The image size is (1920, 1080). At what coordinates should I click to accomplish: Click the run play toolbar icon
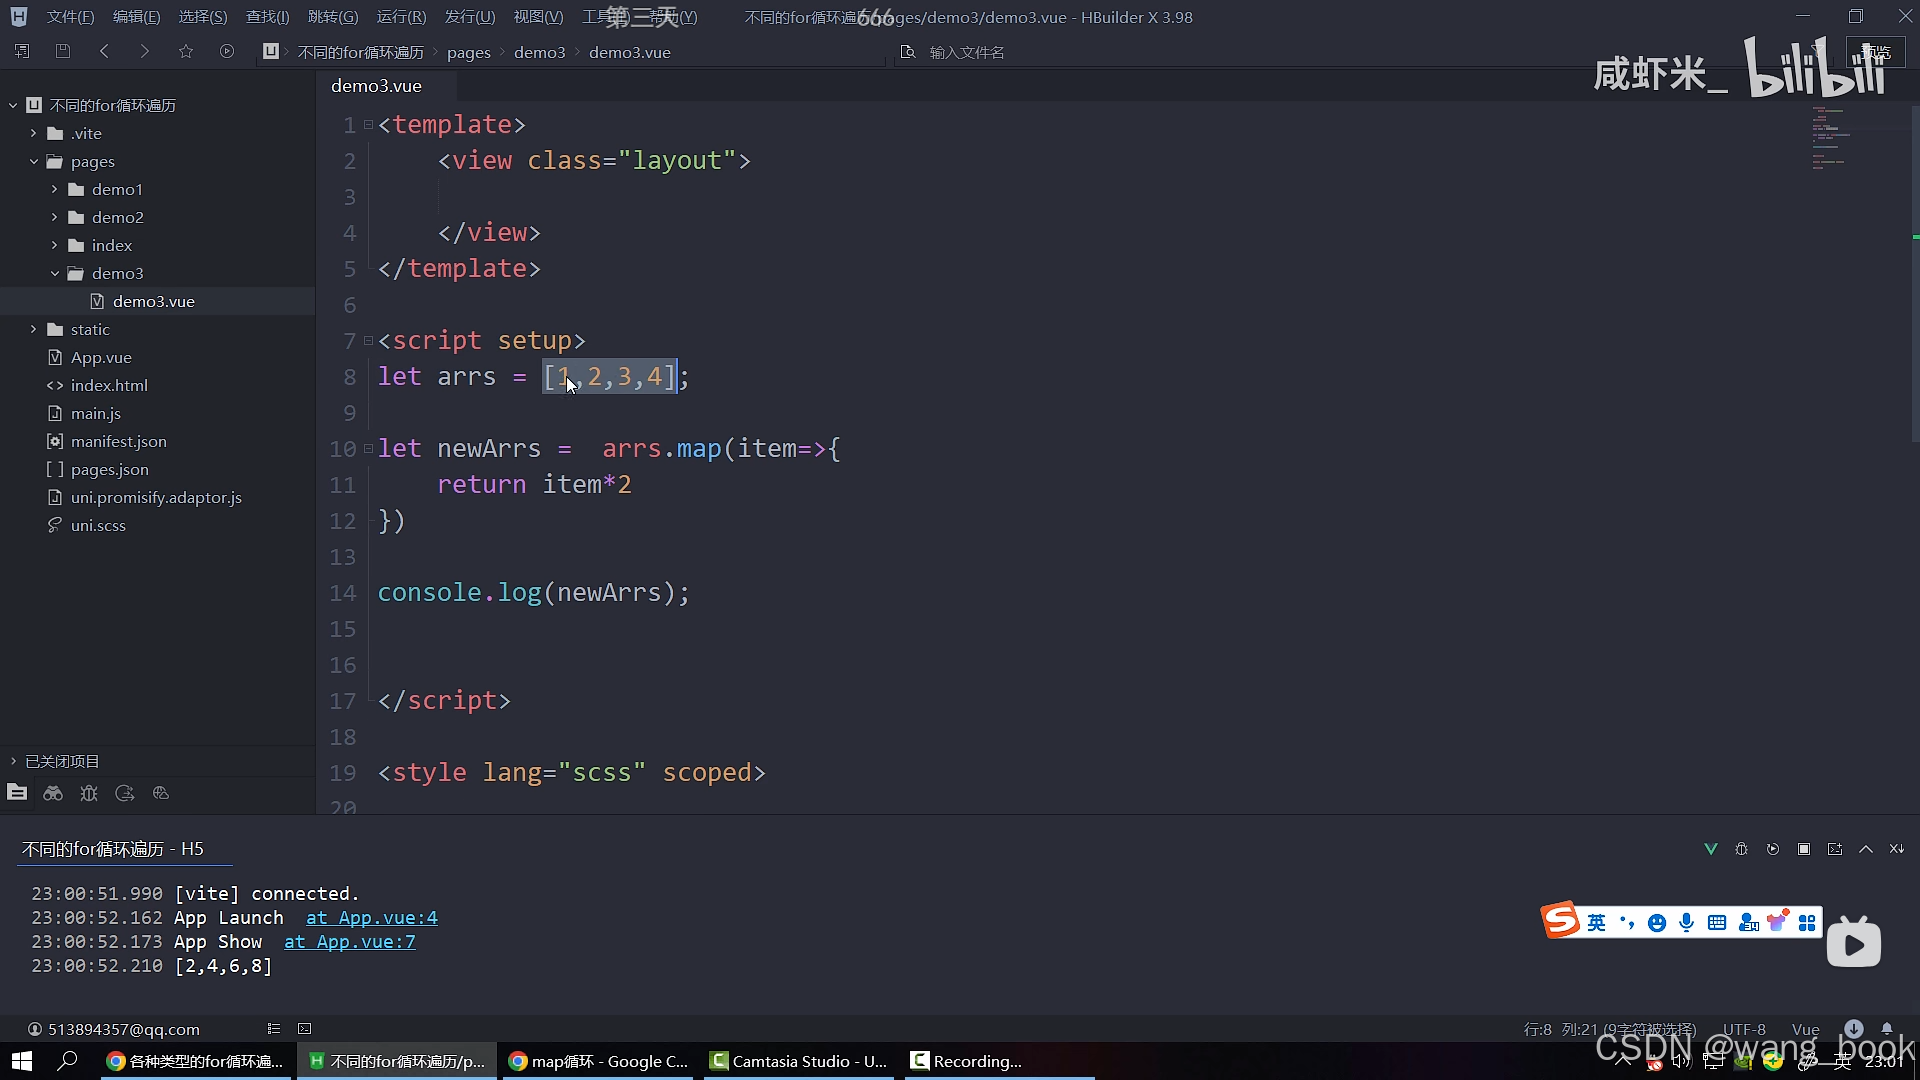227,51
